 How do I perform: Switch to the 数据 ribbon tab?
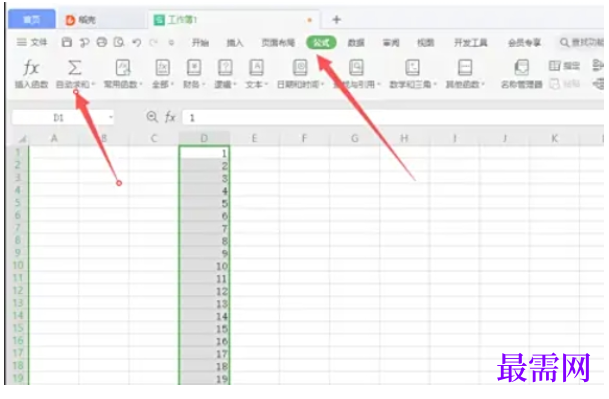click(x=356, y=42)
